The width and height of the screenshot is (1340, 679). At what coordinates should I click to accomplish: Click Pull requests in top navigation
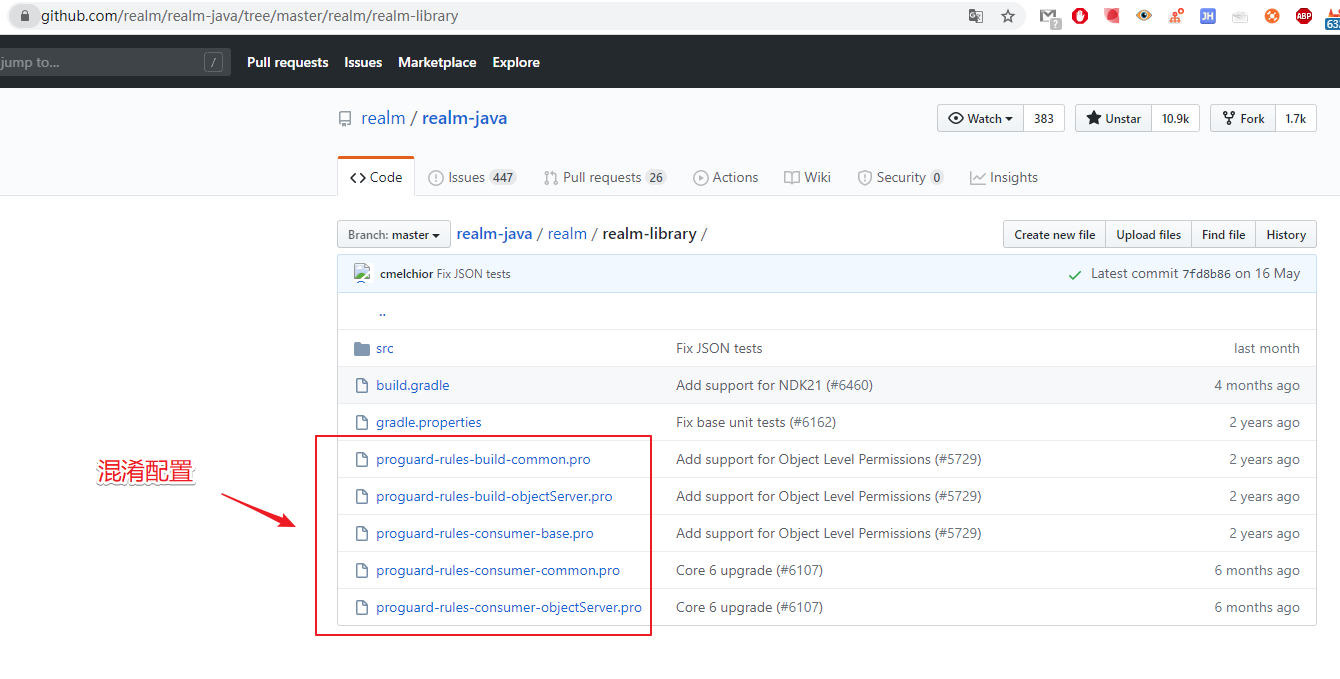click(x=288, y=62)
